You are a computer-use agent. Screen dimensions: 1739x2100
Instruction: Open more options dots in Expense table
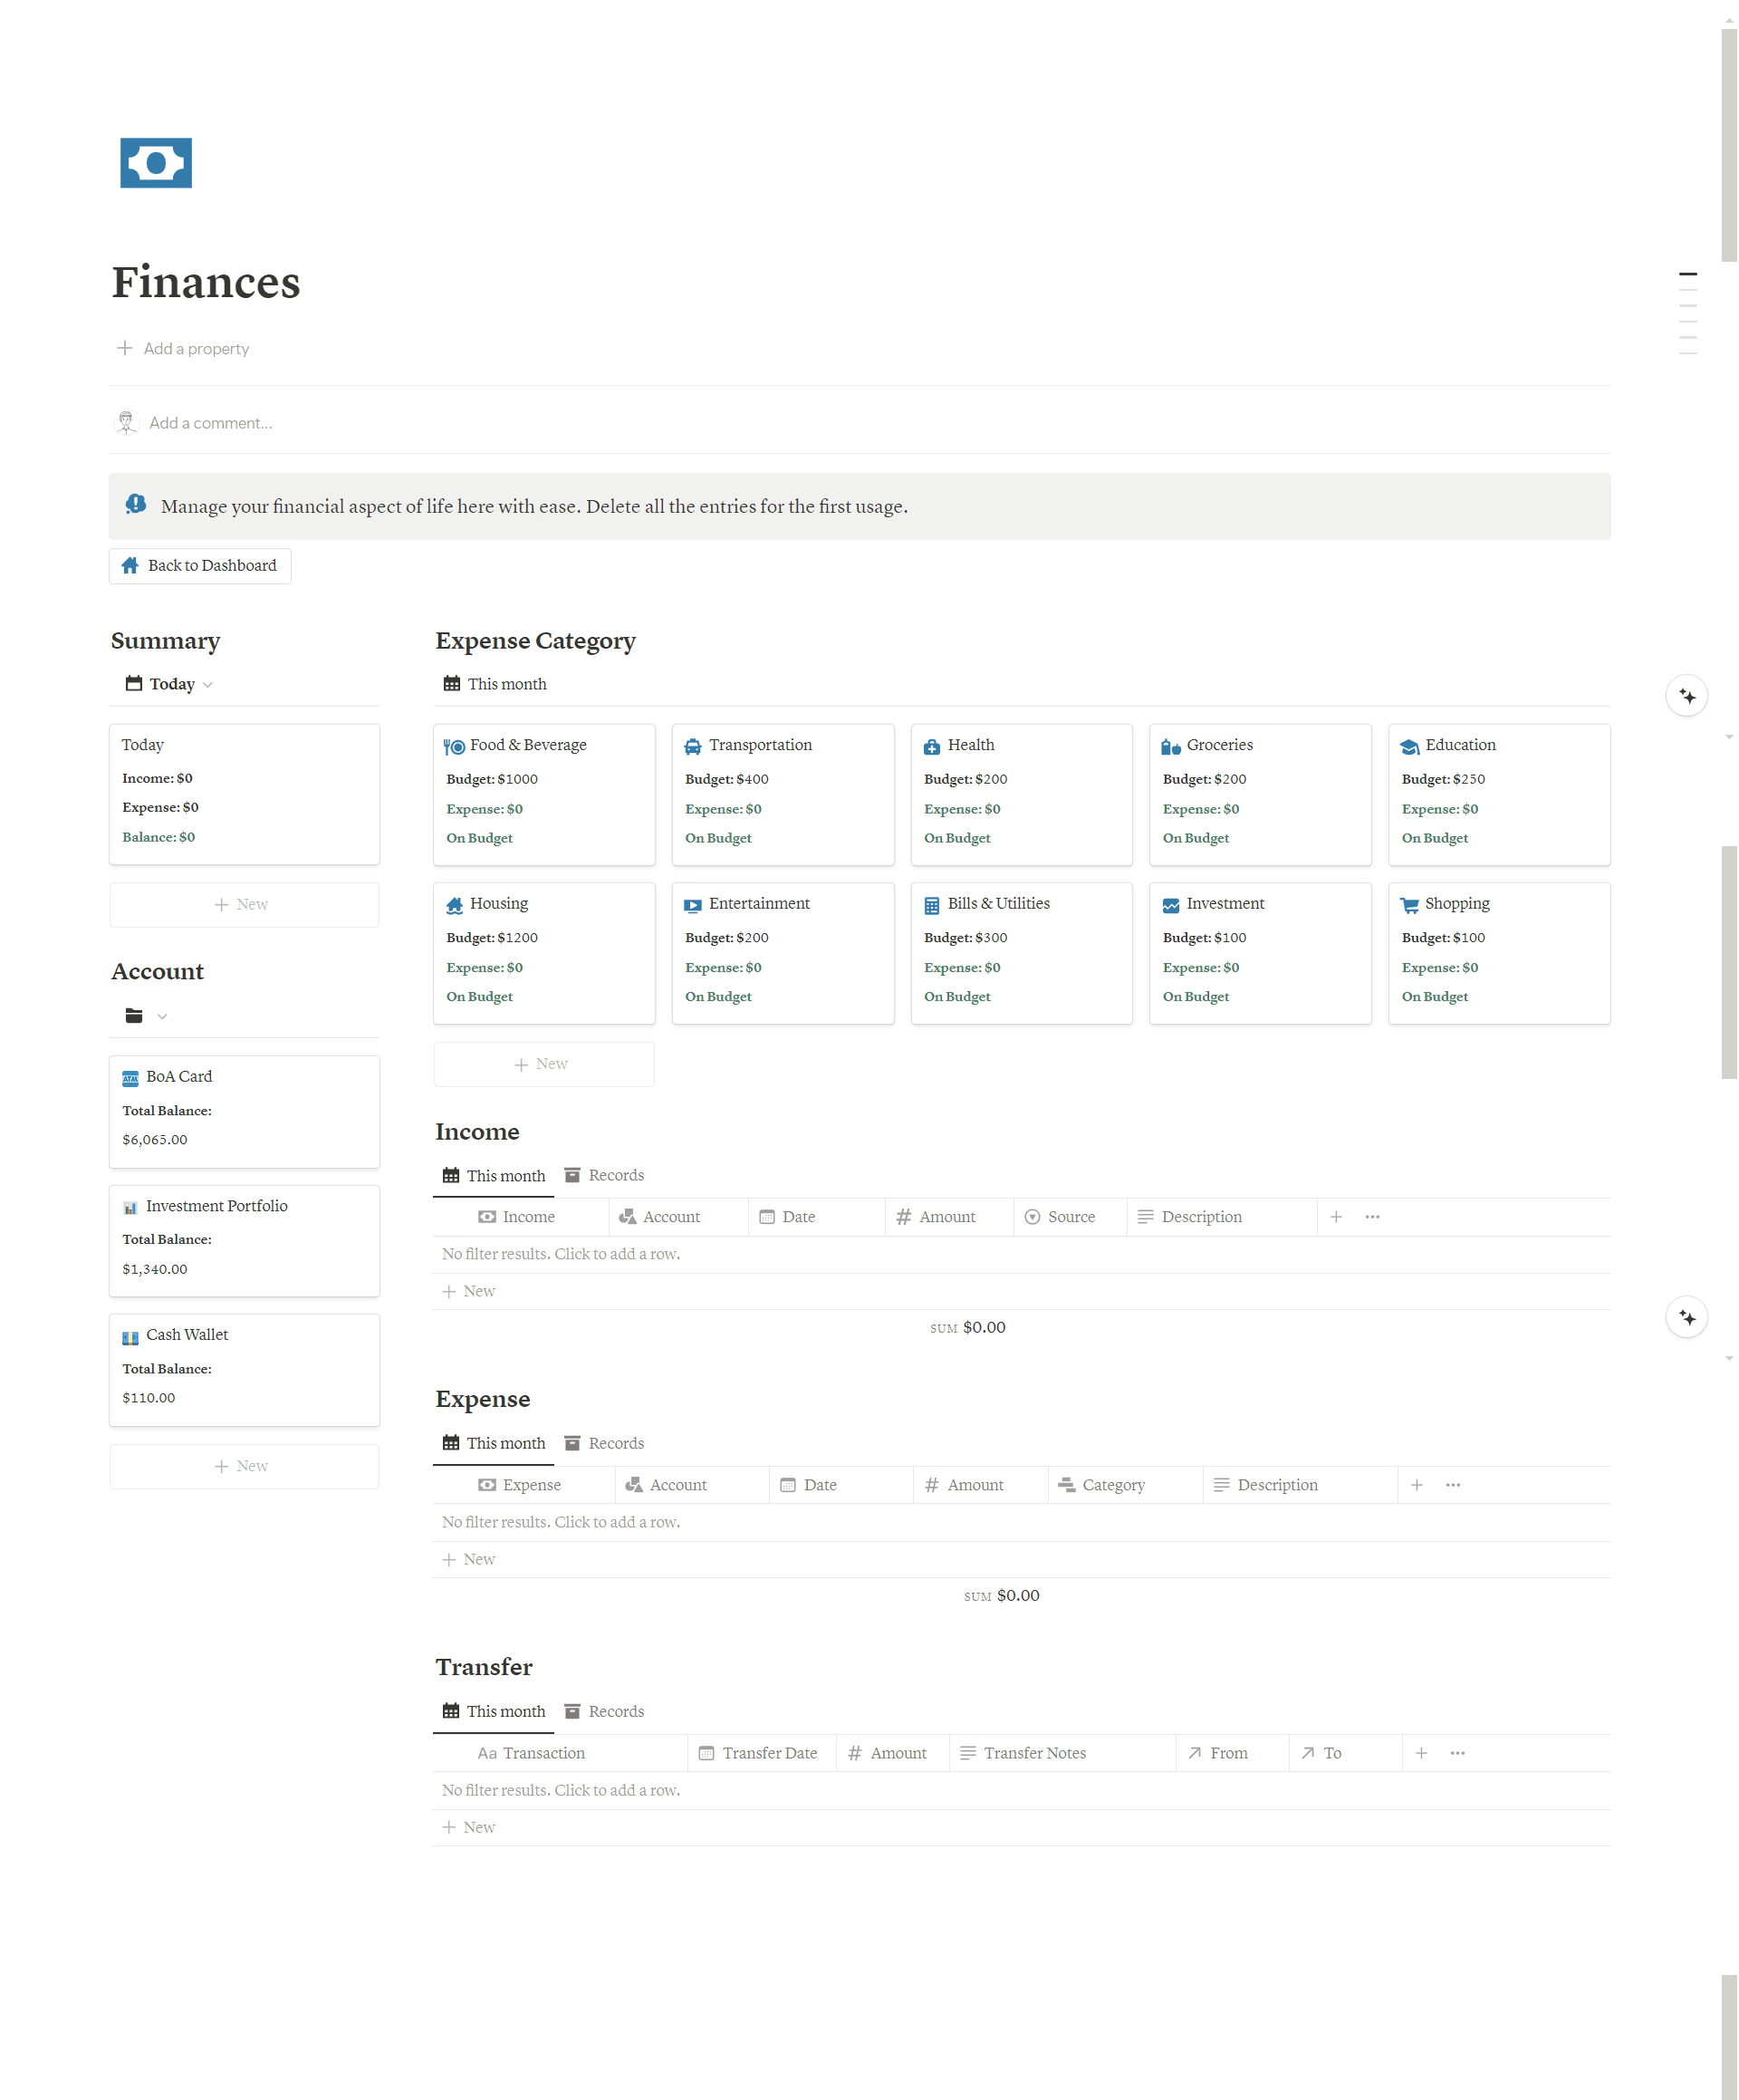coord(1452,1485)
